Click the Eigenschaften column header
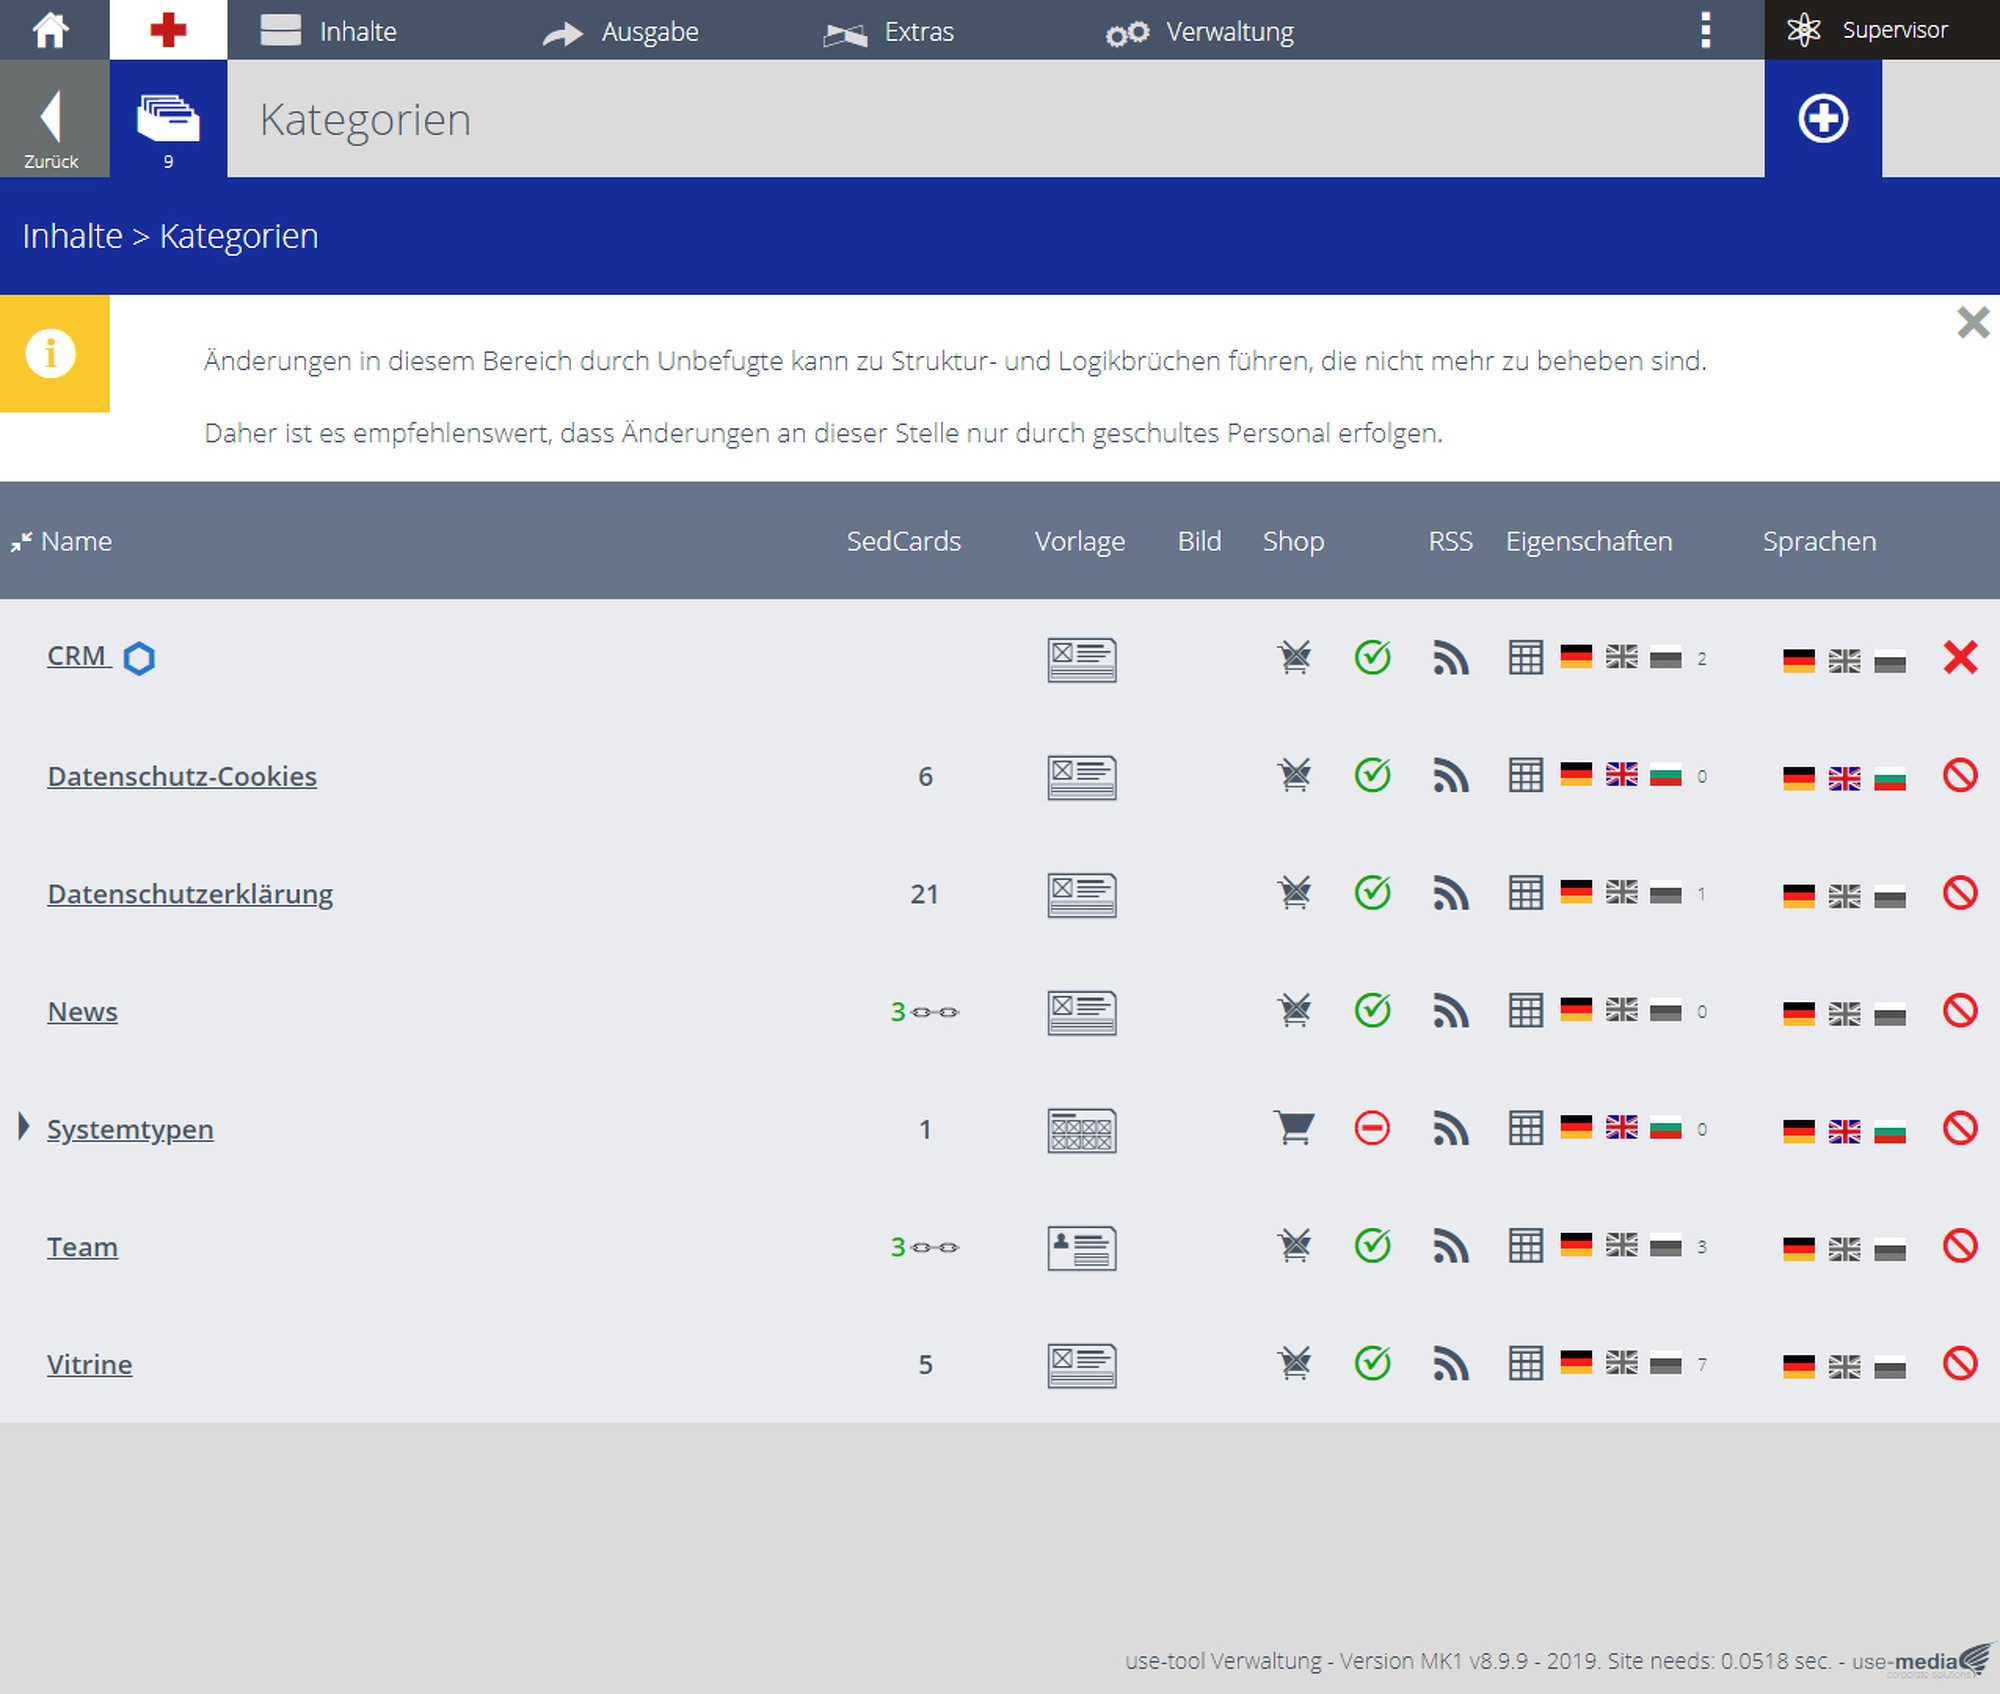The width and height of the screenshot is (2000, 1694). (1589, 541)
